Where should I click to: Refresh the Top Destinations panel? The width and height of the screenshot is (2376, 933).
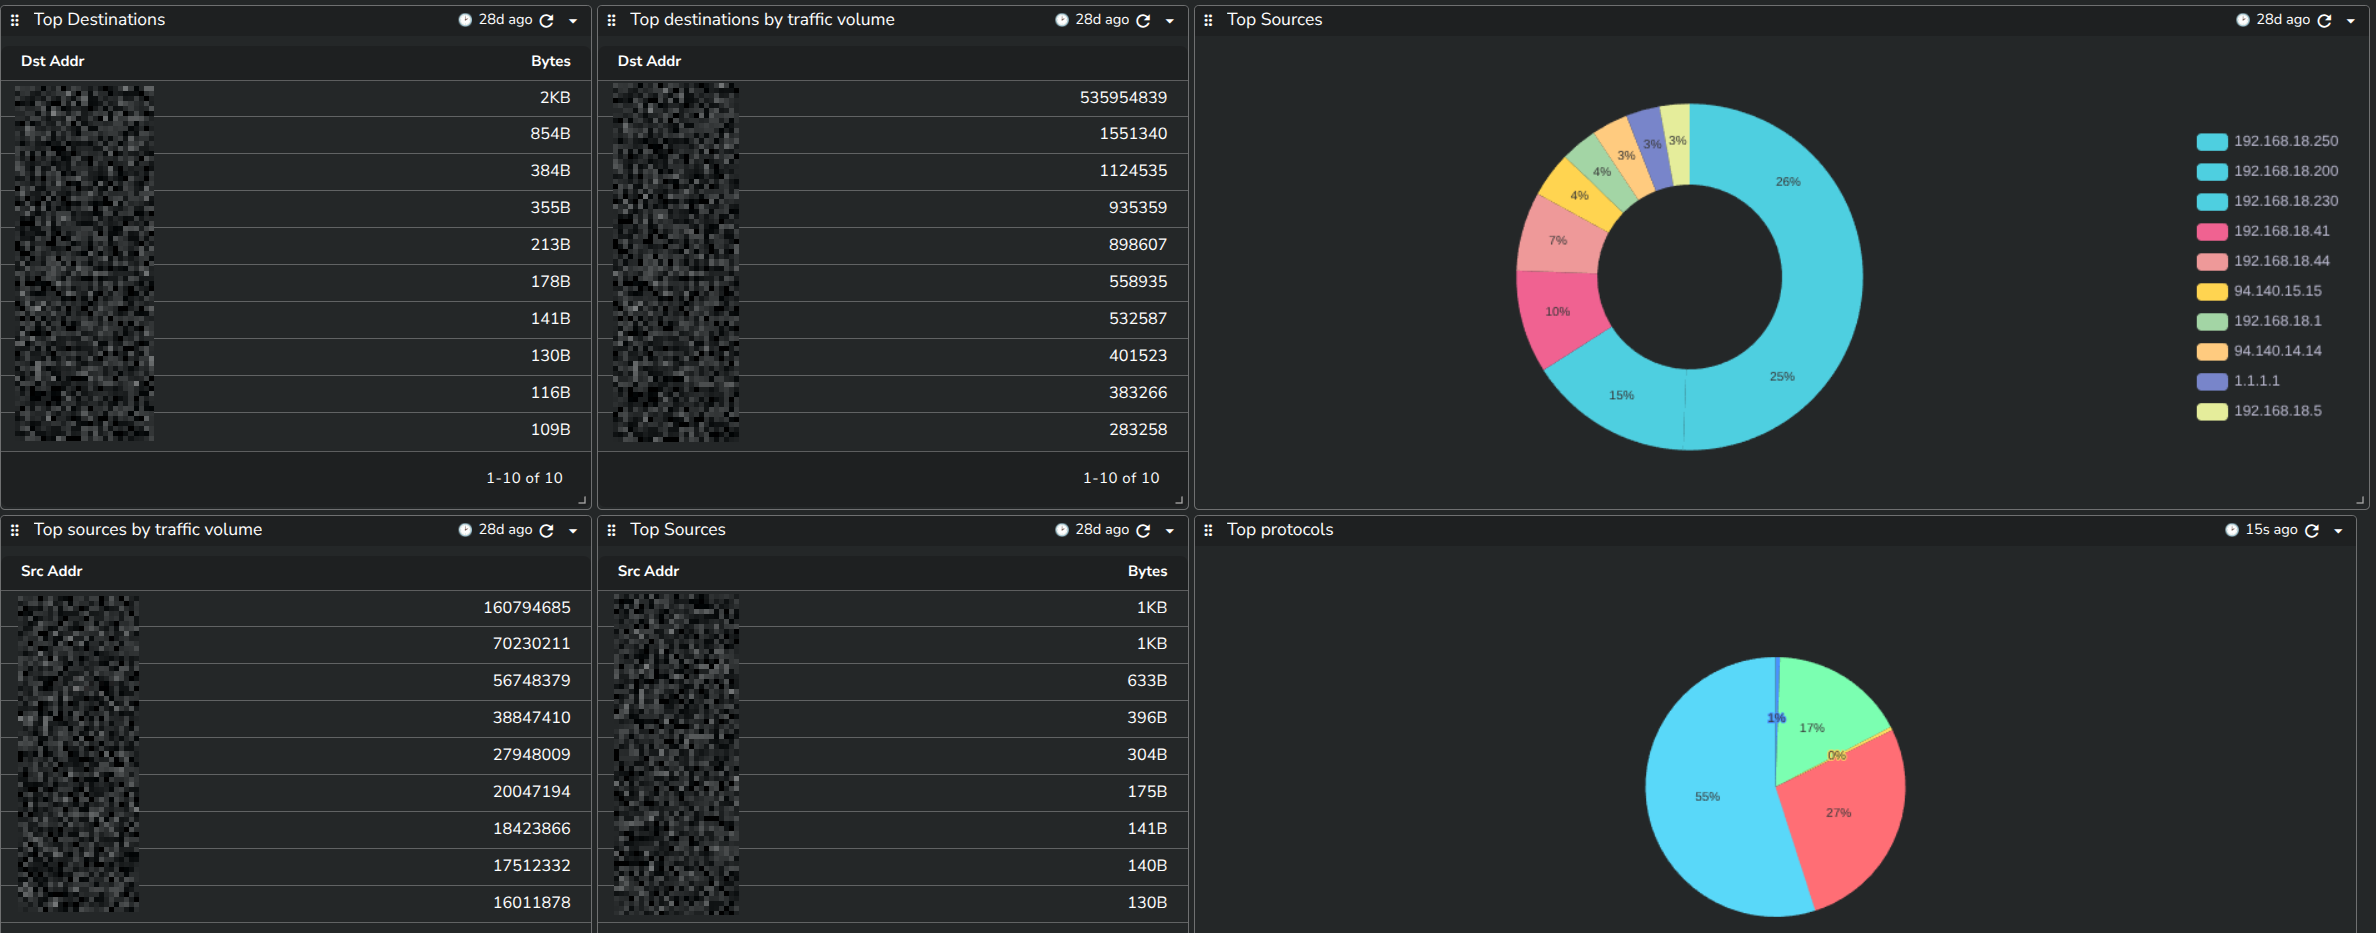(x=546, y=20)
